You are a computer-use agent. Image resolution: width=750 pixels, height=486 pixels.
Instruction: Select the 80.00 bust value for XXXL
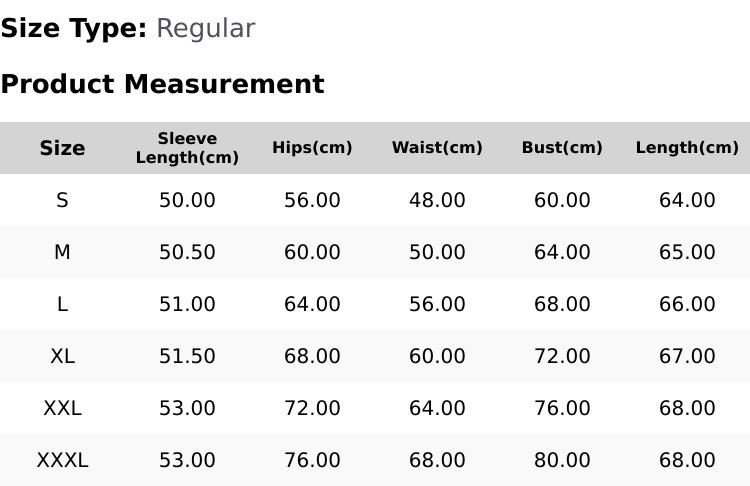(562, 461)
